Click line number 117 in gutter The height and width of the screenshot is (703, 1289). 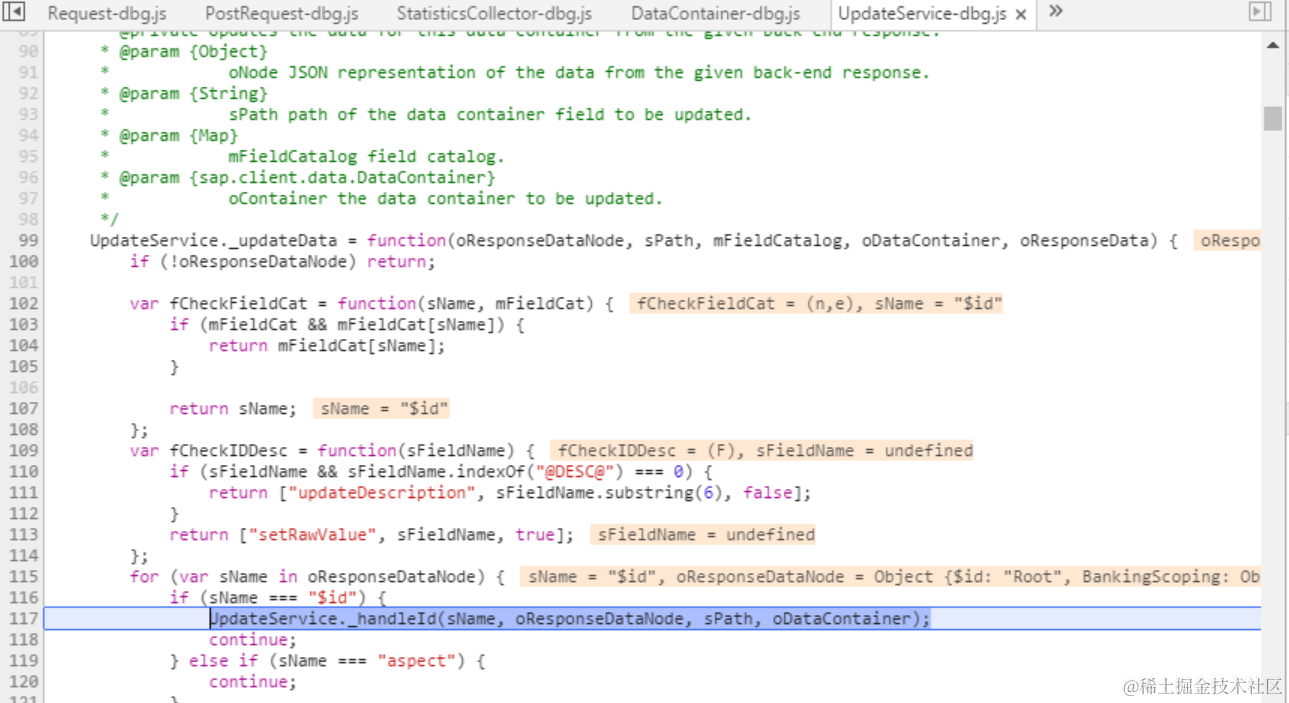tap(25, 618)
